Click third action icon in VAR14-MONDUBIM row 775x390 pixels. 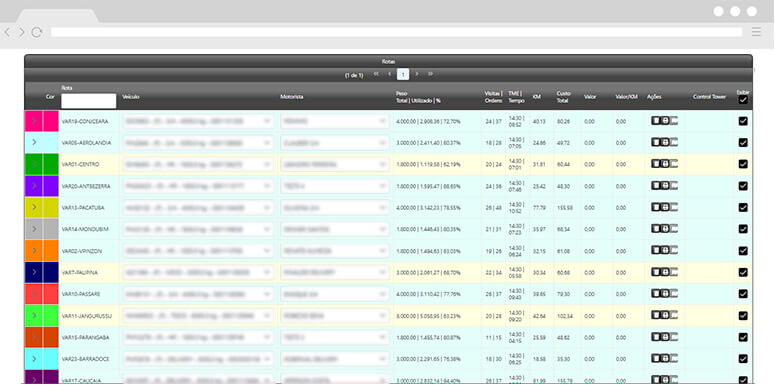coord(674,228)
